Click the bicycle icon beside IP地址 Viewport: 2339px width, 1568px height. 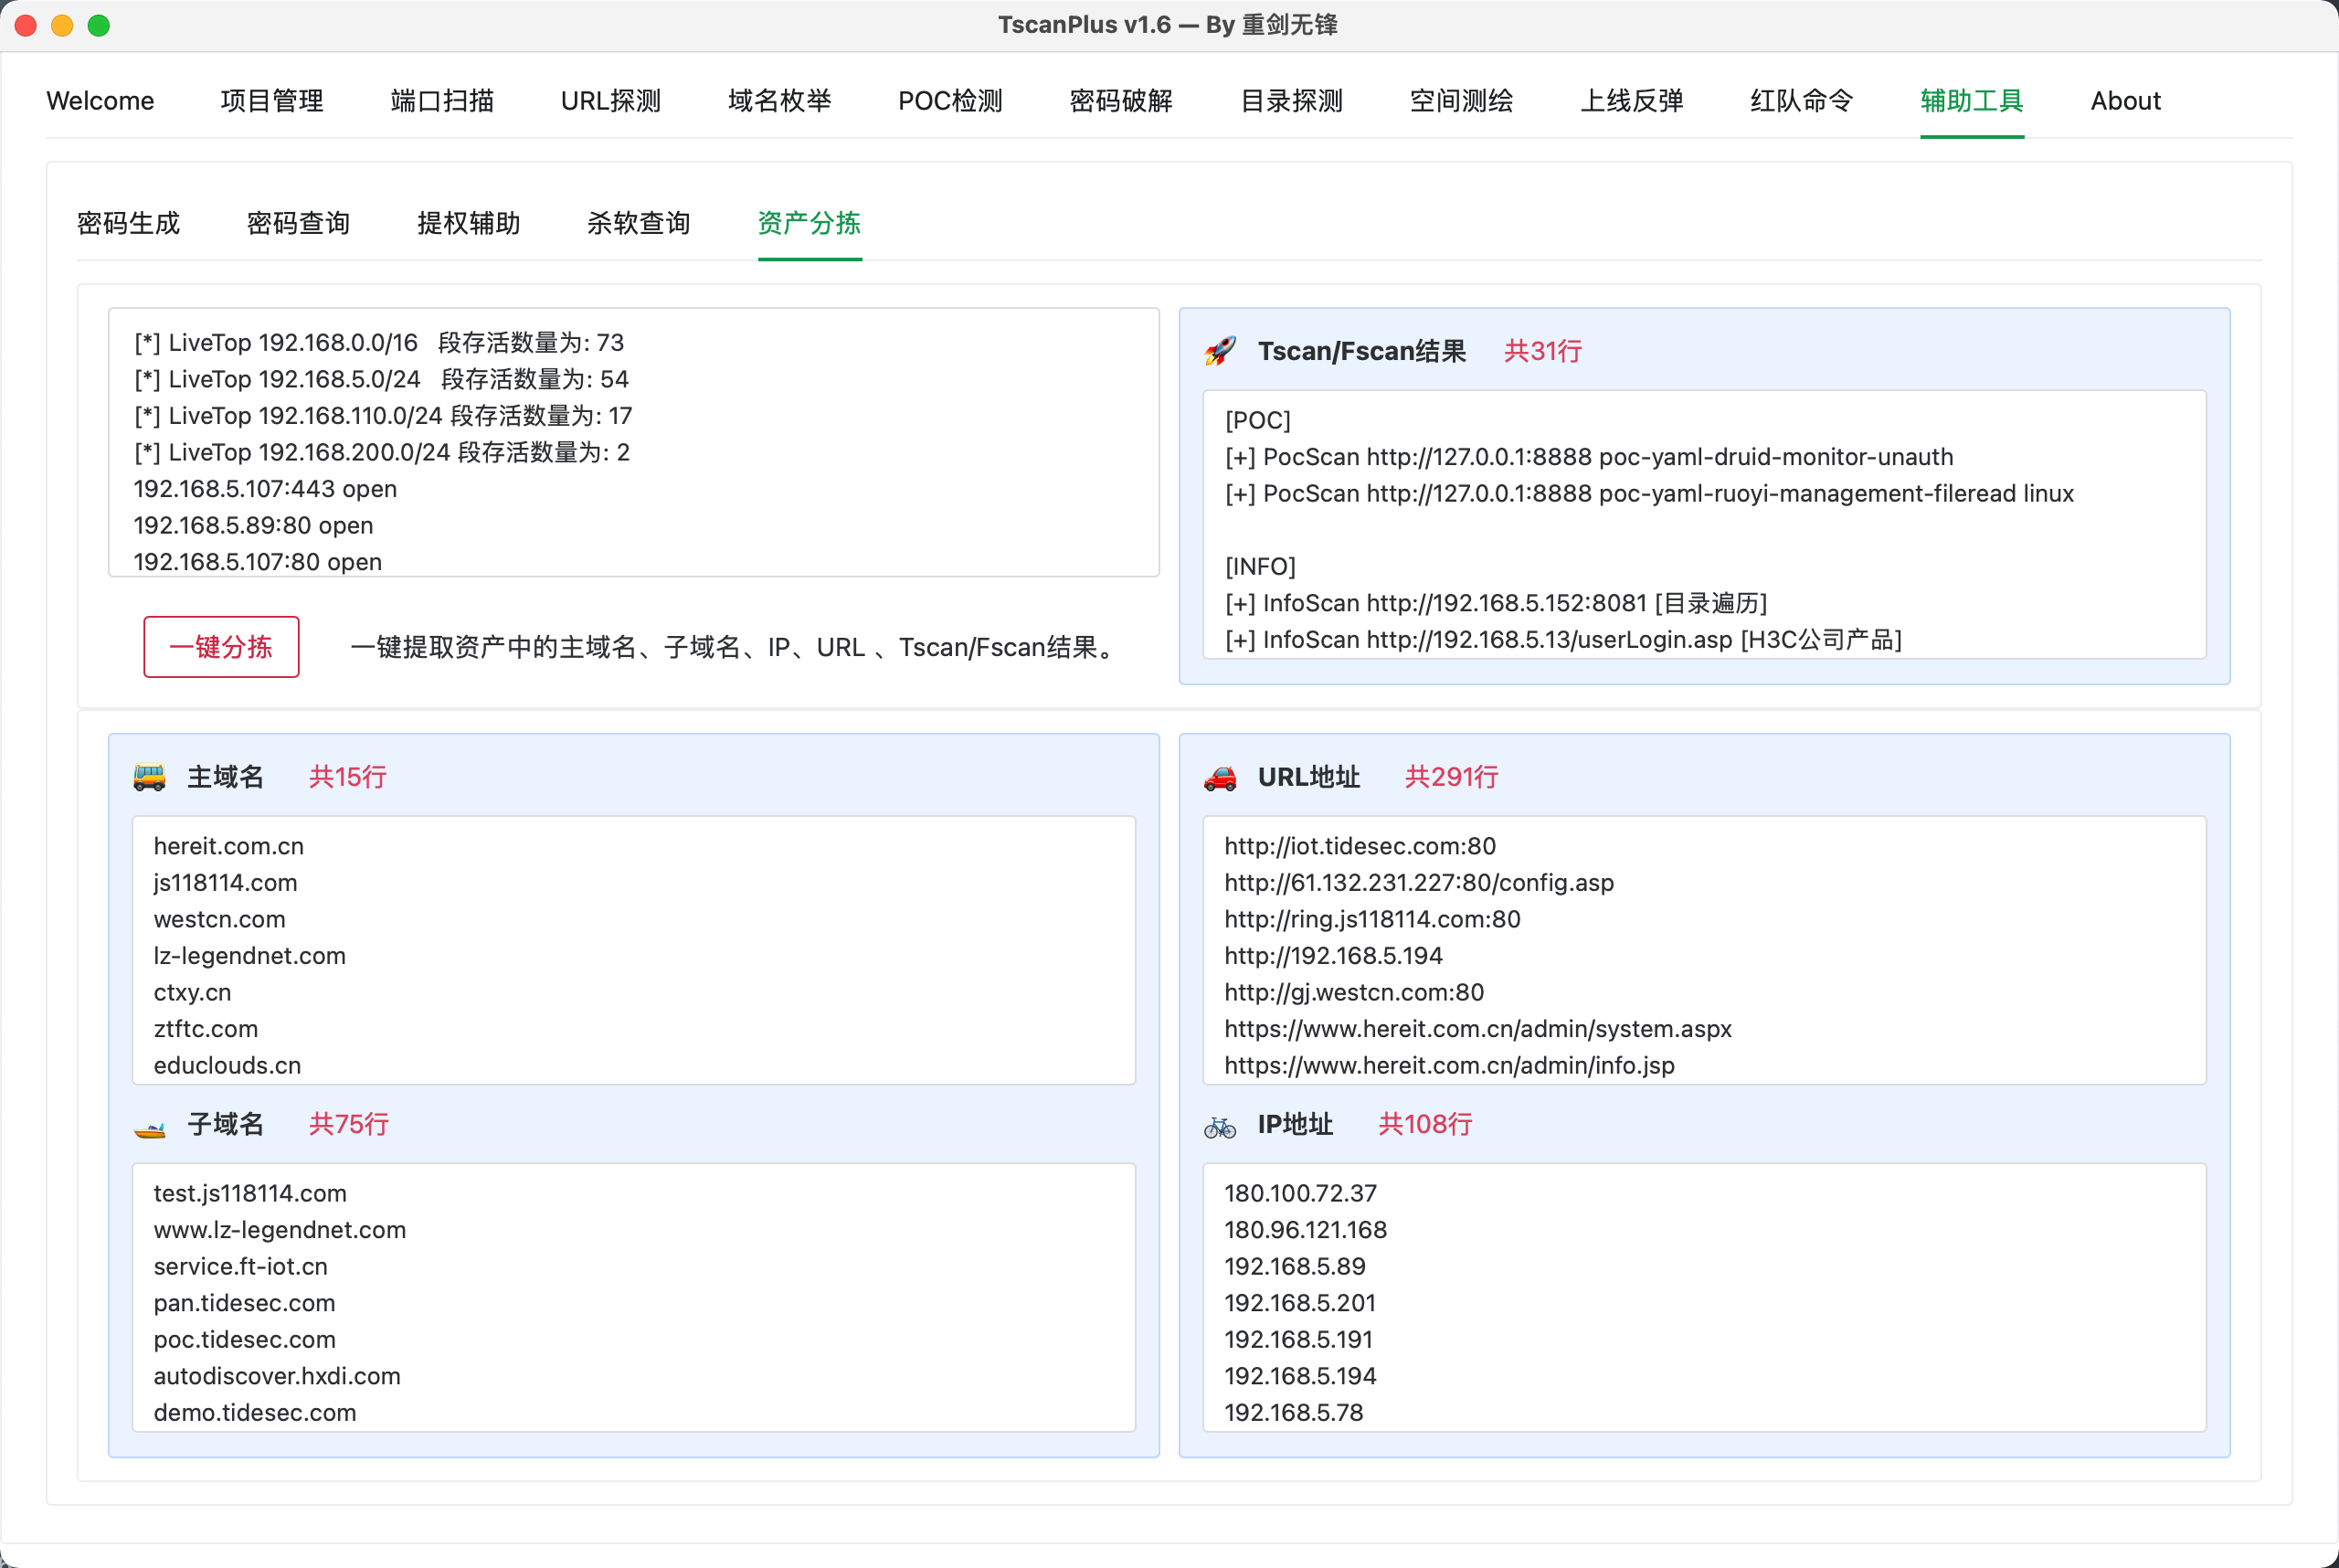1220,1126
